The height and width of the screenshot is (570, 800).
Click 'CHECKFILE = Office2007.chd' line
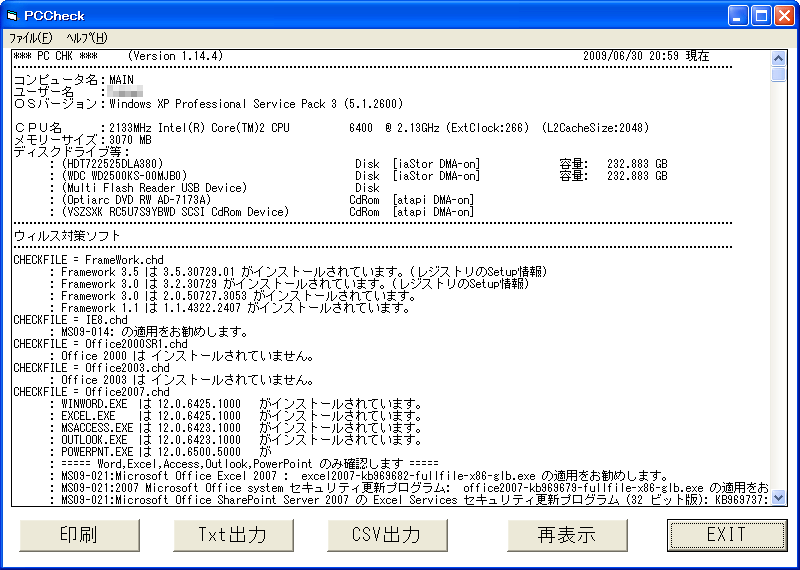pos(92,392)
